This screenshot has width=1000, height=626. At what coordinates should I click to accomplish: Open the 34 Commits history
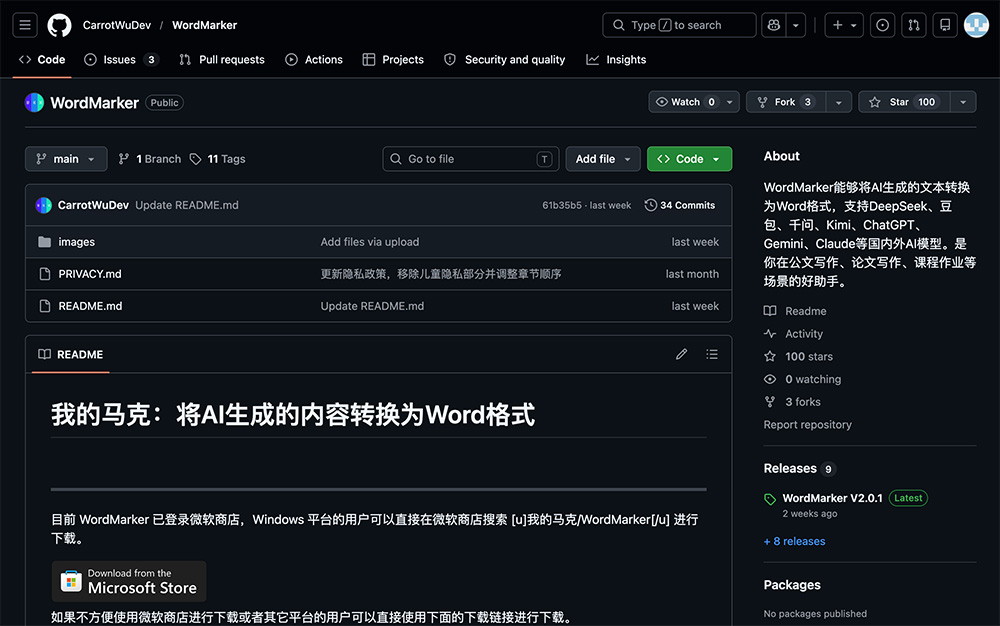click(x=680, y=205)
